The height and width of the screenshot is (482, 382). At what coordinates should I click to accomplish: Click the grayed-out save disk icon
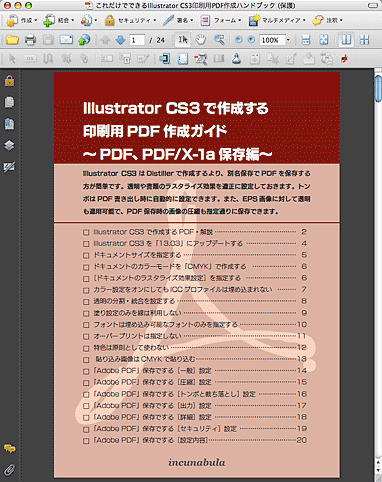tap(48, 40)
